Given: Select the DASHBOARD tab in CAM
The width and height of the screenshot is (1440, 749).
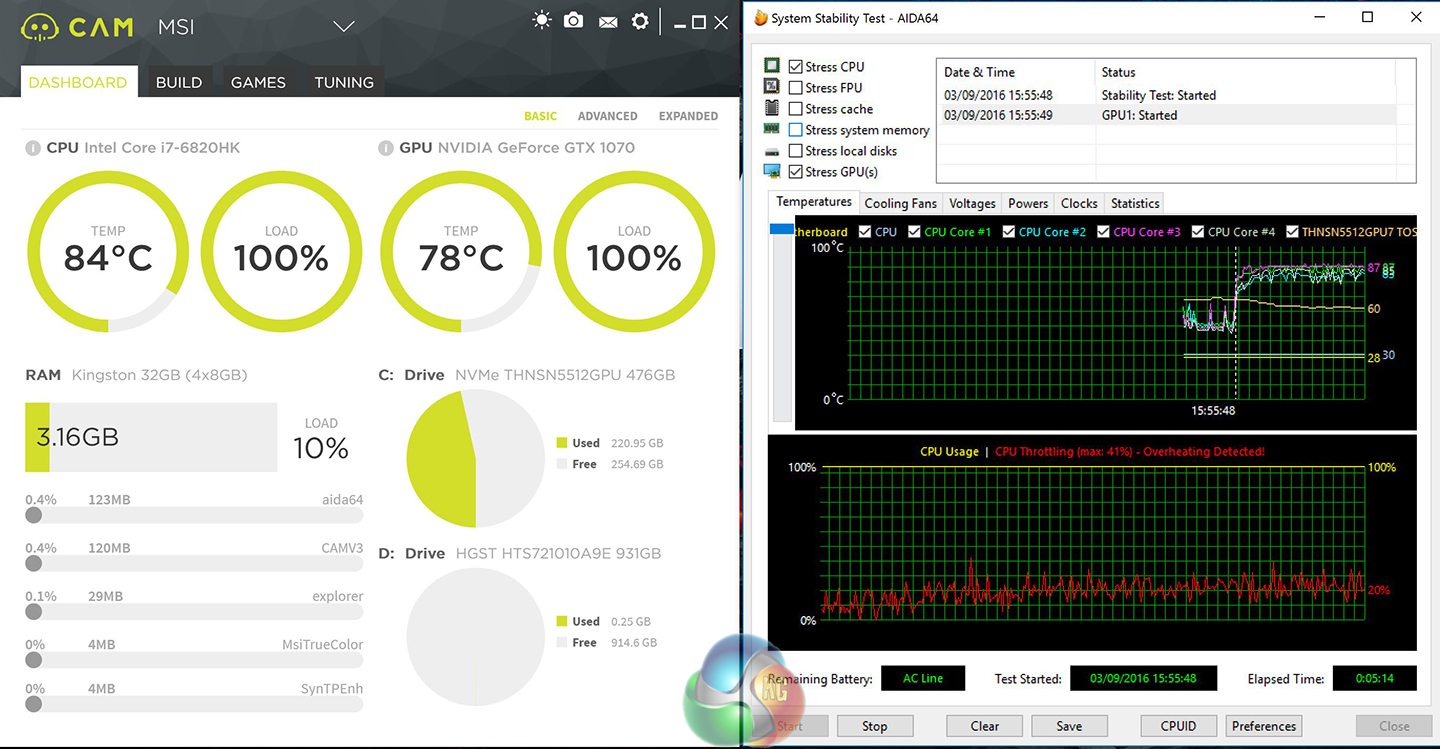Looking at the screenshot, I should pos(78,82).
